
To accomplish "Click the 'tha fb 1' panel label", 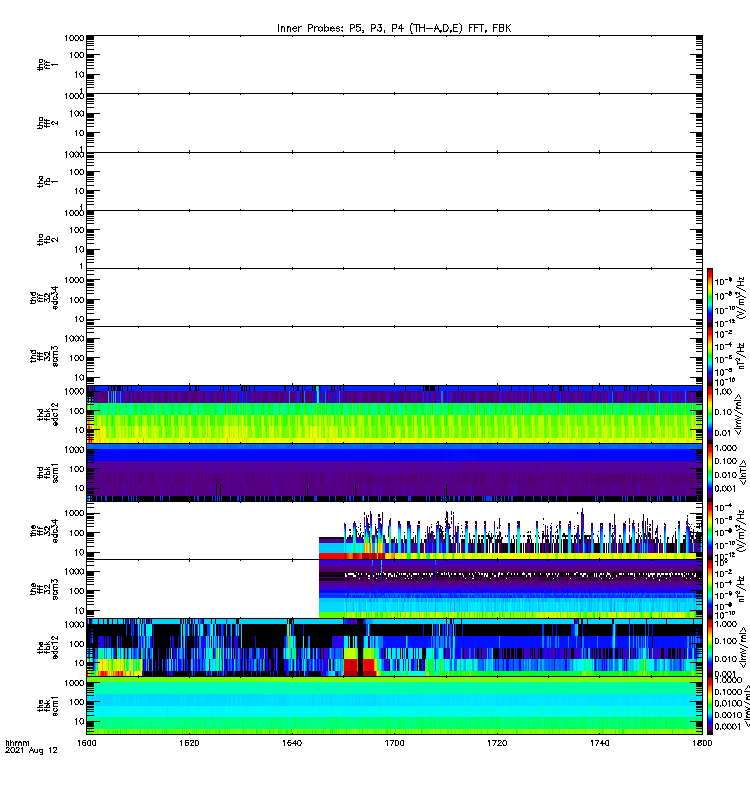I will (x=47, y=181).
